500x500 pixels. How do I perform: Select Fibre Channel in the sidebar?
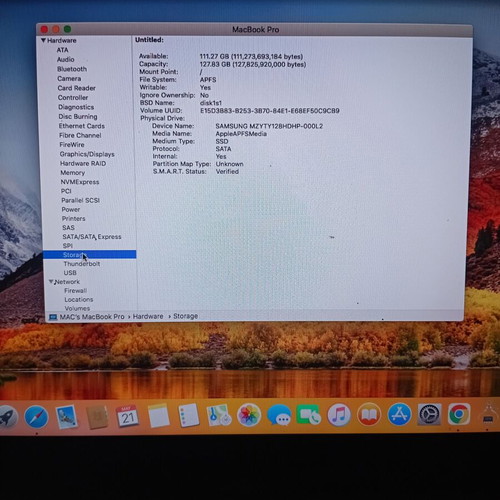tap(80, 135)
